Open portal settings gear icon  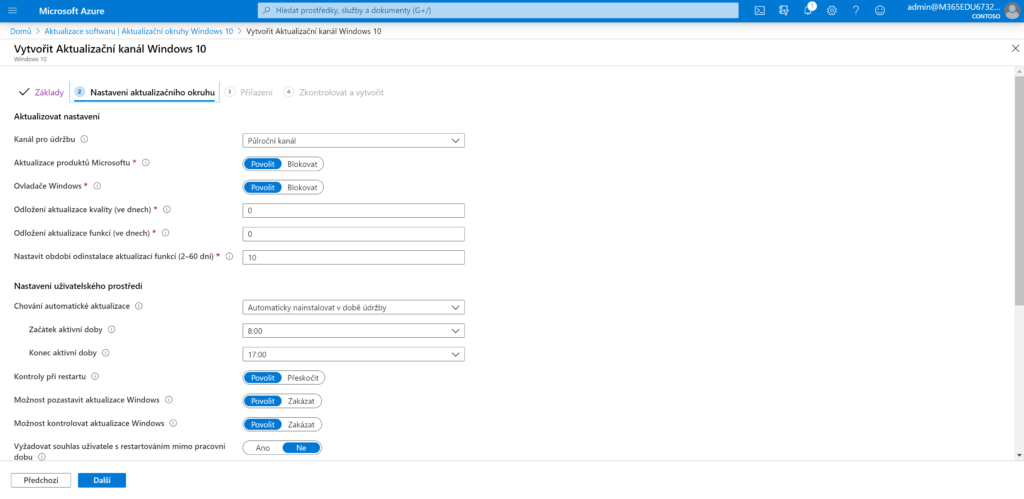point(832,10)
